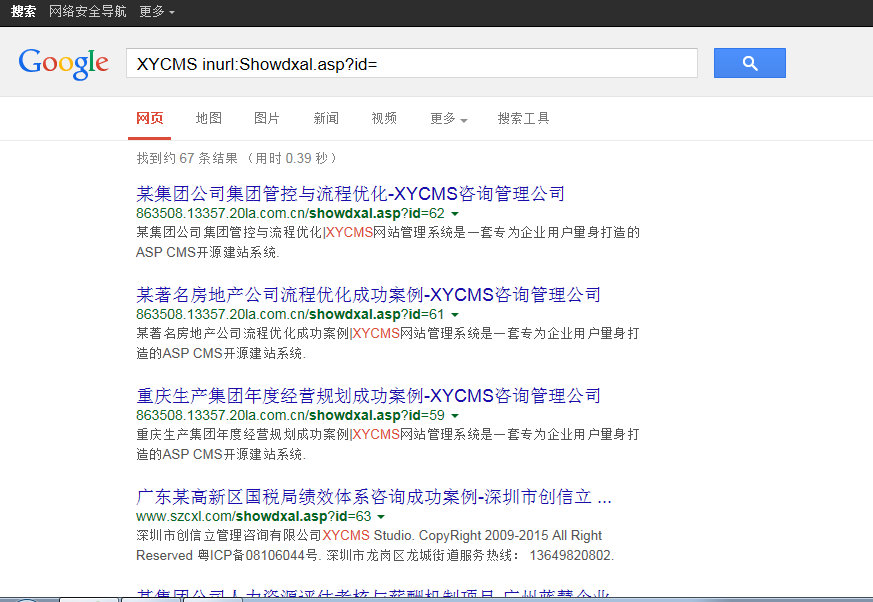Viewport: 873px width, 602px height.
Task: Click URL text 863508.13357.20la.com.cn/showdxal.asp?id=59
Action: (290, 415)
